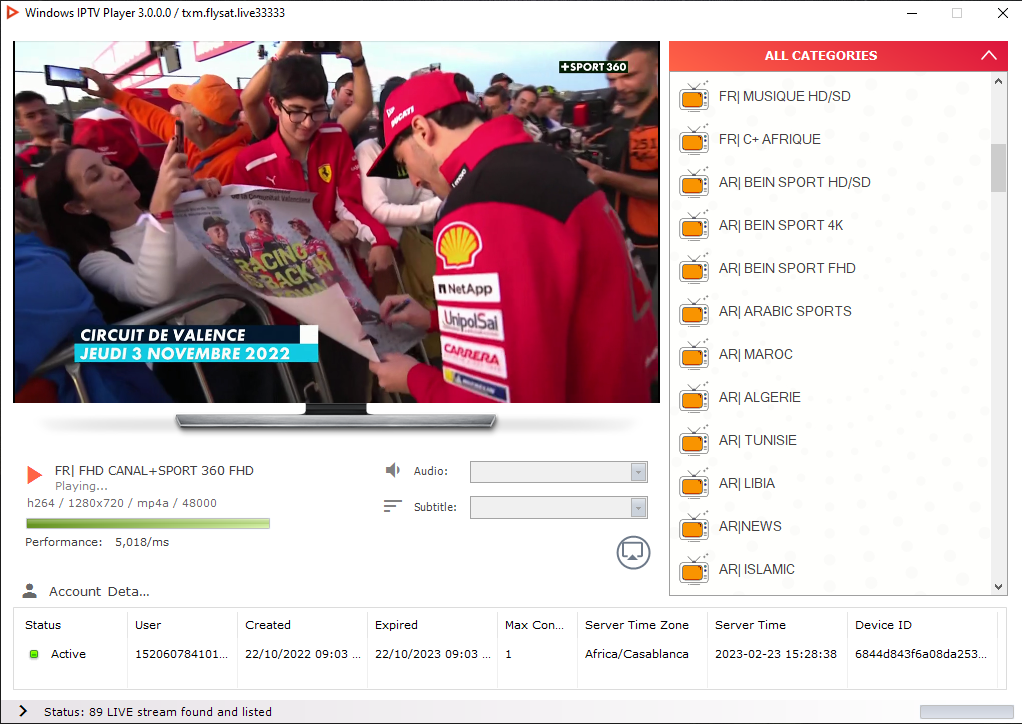Click the ALL CATEGORIES header

838,56
